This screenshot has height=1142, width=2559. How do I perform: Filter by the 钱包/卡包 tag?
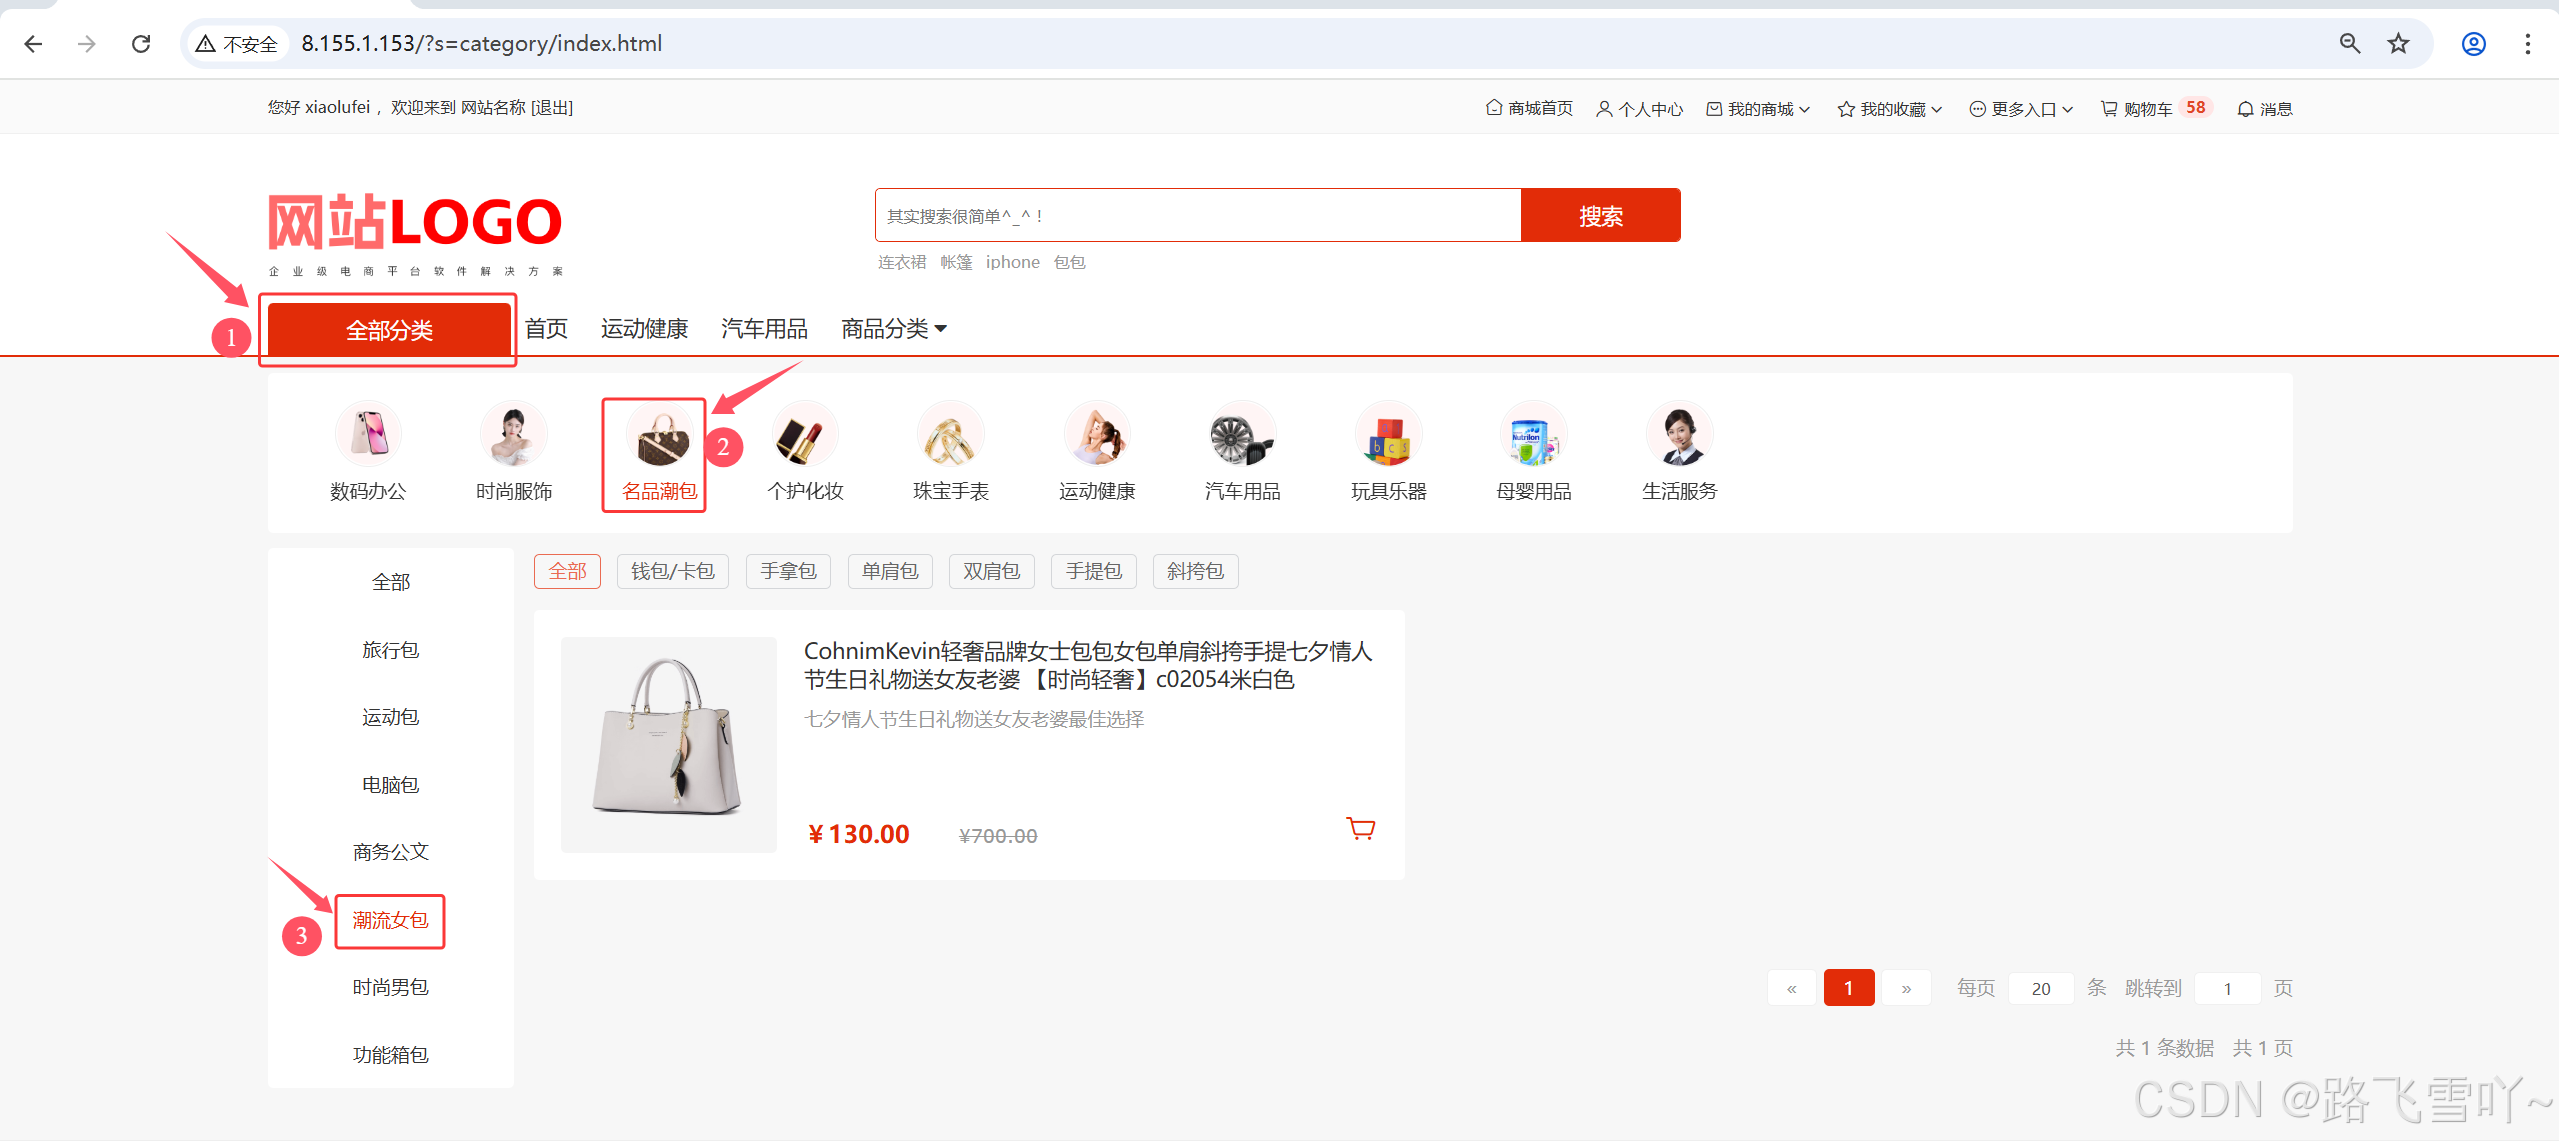672,571
